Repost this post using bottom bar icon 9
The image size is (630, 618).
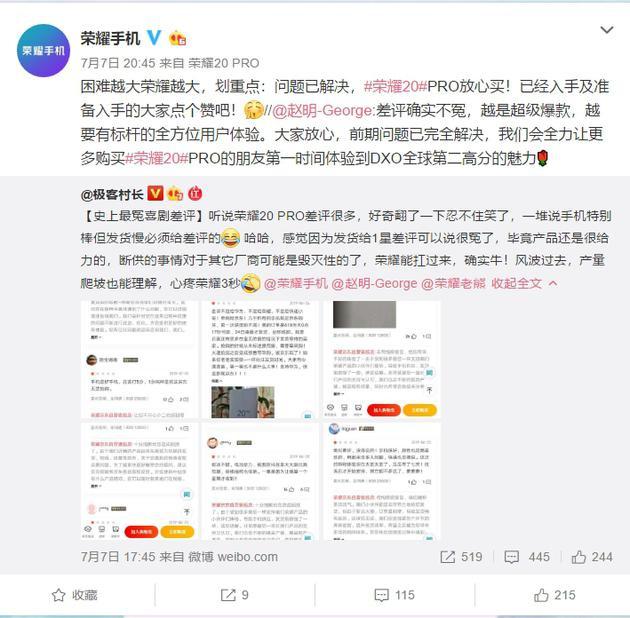click(234, 595)
